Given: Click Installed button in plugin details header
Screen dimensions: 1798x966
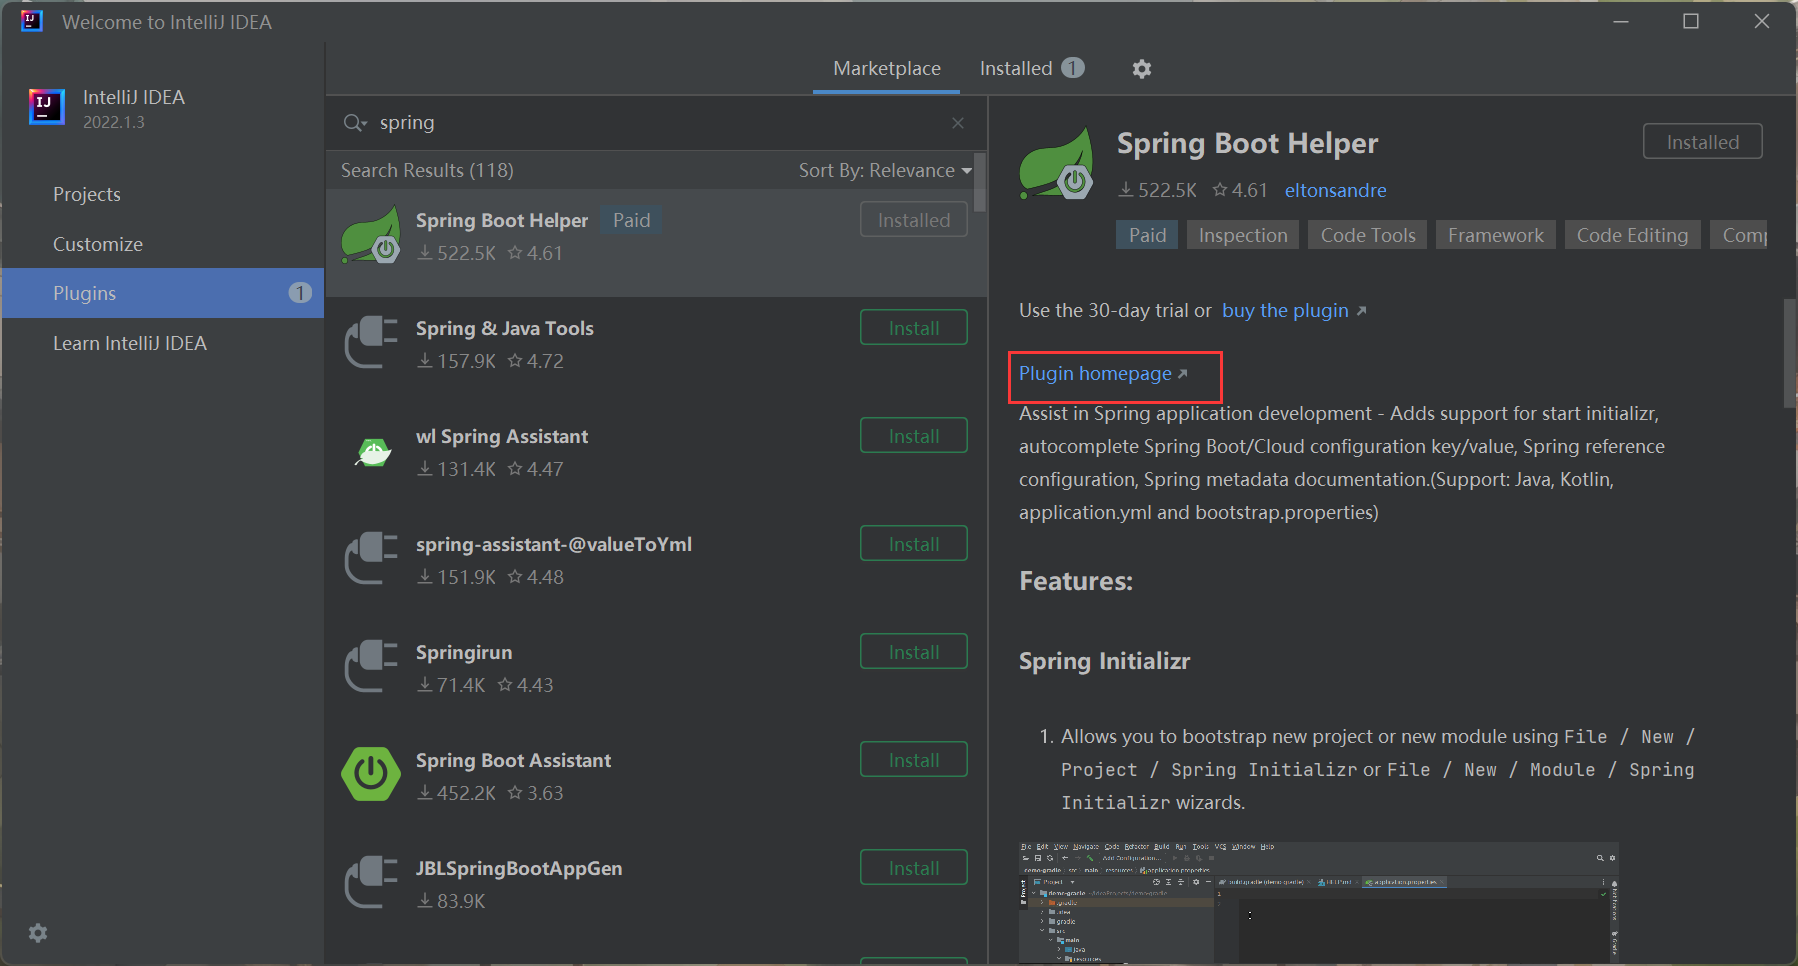Looking at the screenshot, I should pyautogui.click(x=1703, y=142).
